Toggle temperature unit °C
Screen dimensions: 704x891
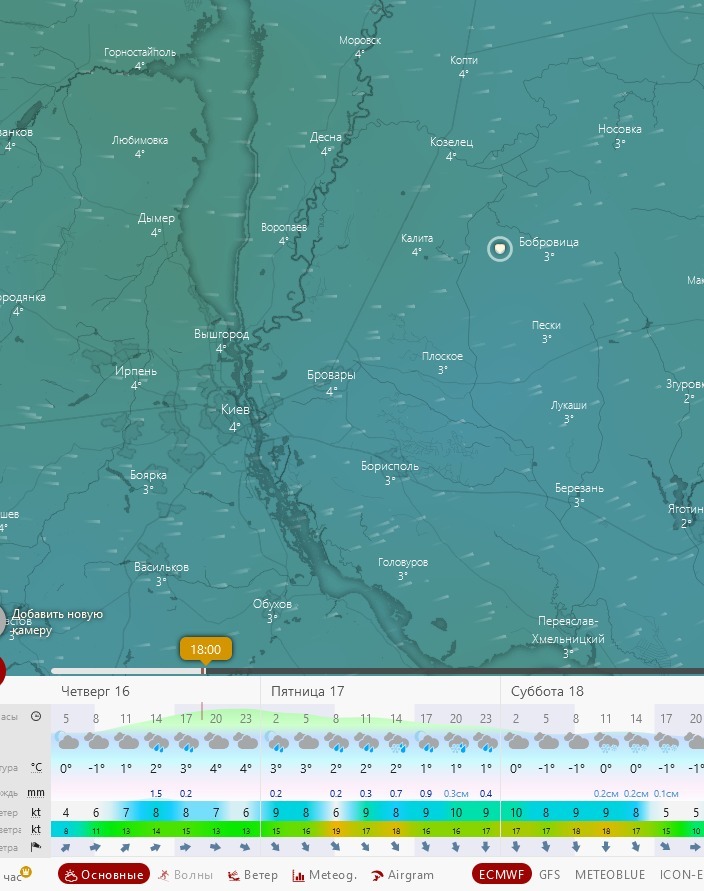point(36,768)
